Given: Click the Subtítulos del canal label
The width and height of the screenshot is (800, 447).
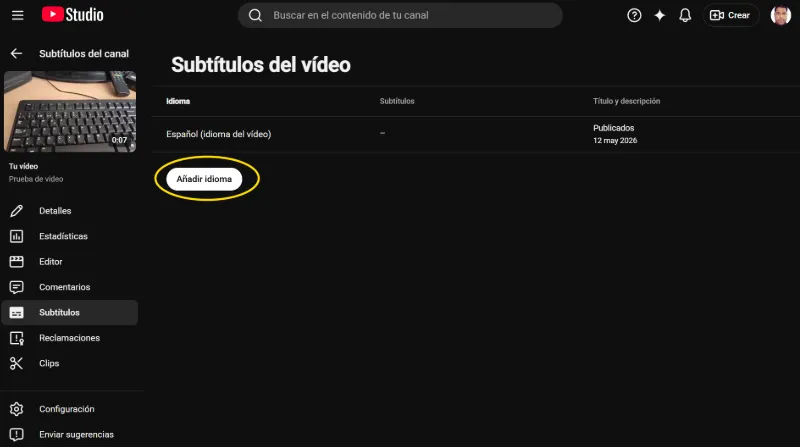Looking at the screenshot, I should coord(84,54).
